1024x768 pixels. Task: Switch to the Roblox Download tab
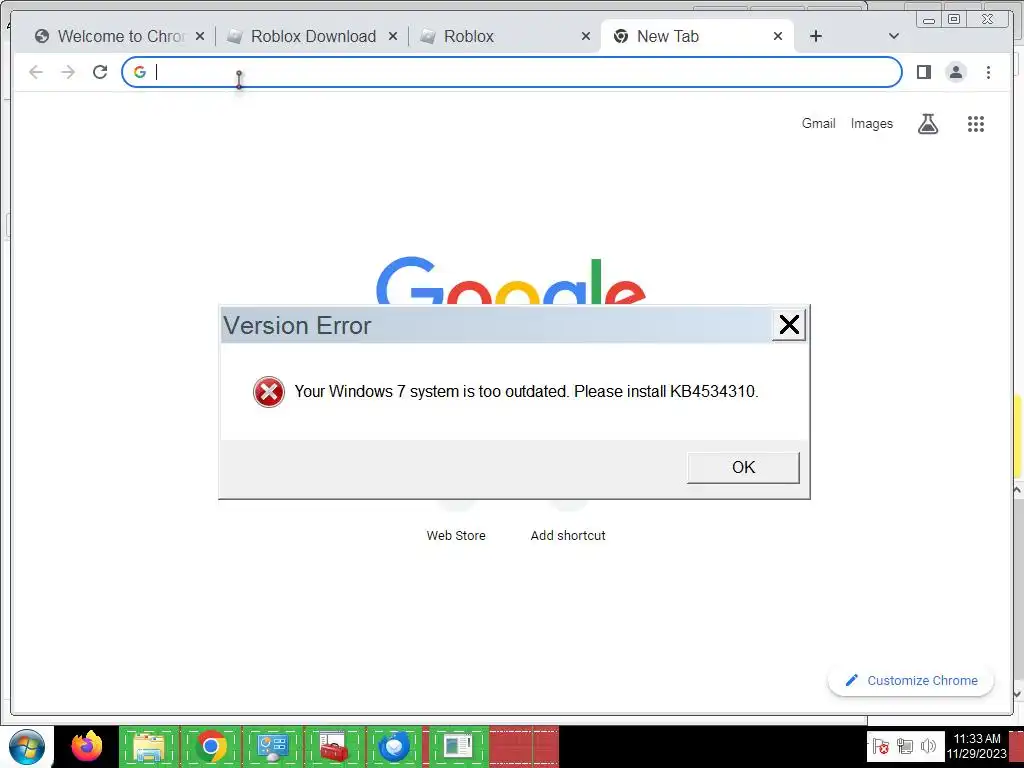coord(313,37)
